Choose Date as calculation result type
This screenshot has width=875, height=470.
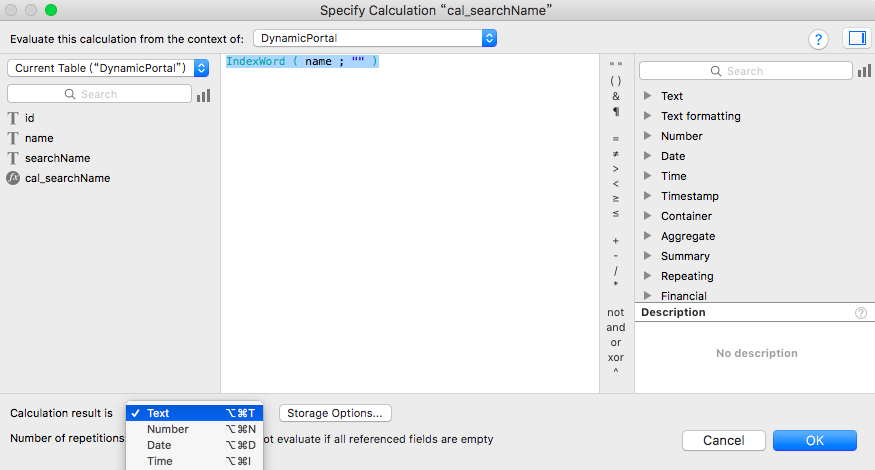click(194, 445)
